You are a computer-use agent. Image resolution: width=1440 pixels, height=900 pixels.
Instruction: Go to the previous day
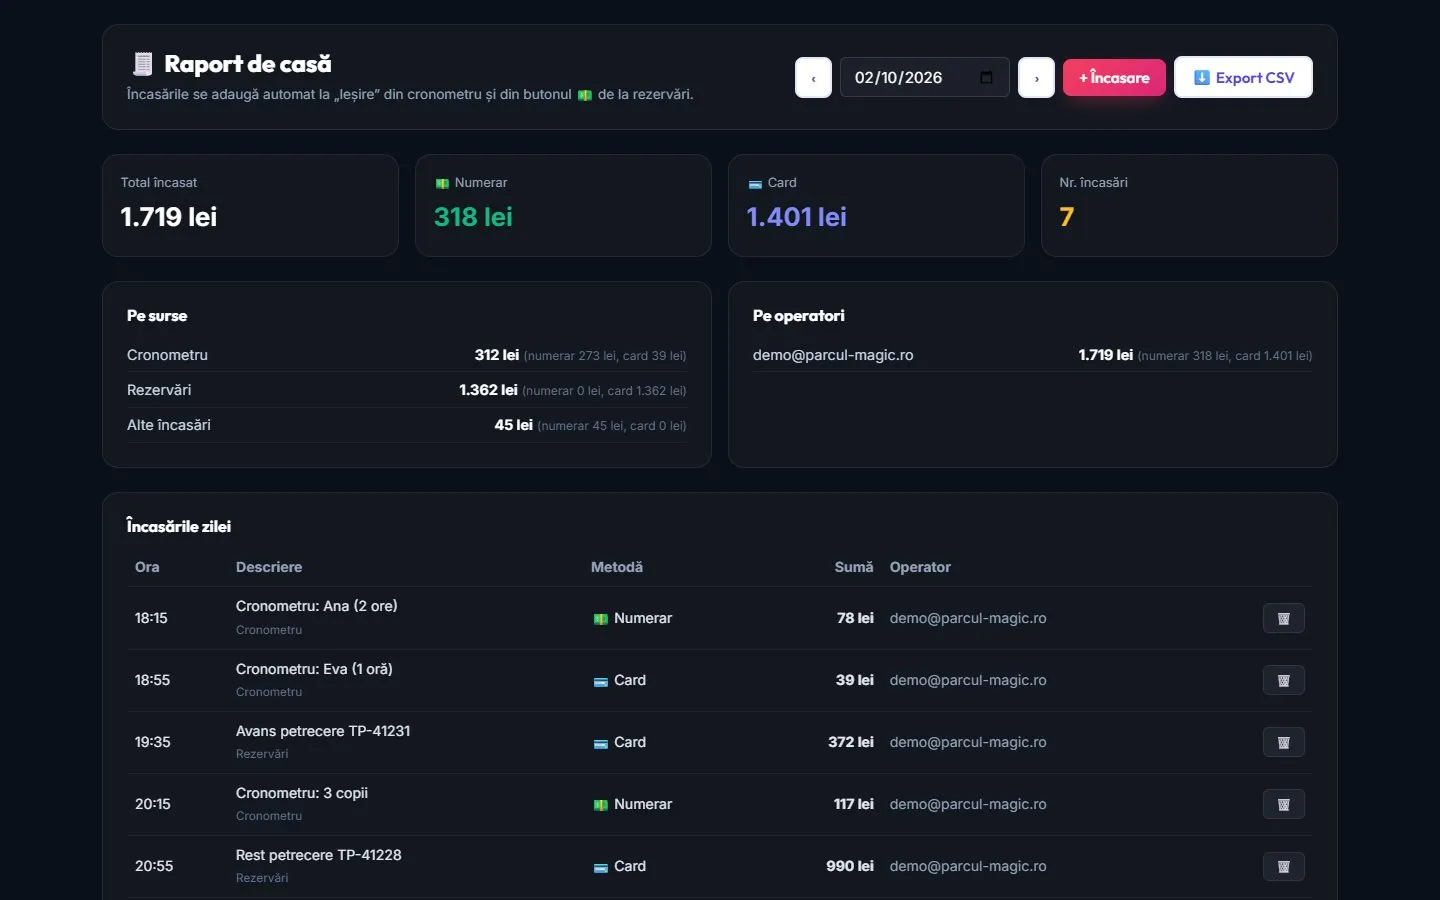813,78
